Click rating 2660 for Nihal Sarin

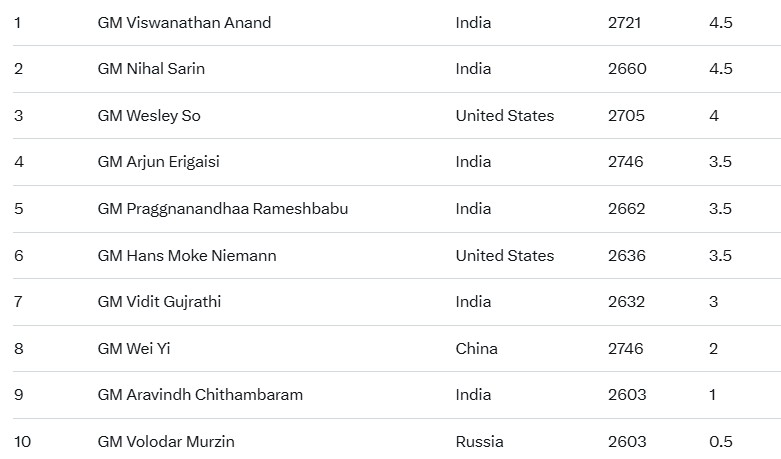click(x=627, y=69)
